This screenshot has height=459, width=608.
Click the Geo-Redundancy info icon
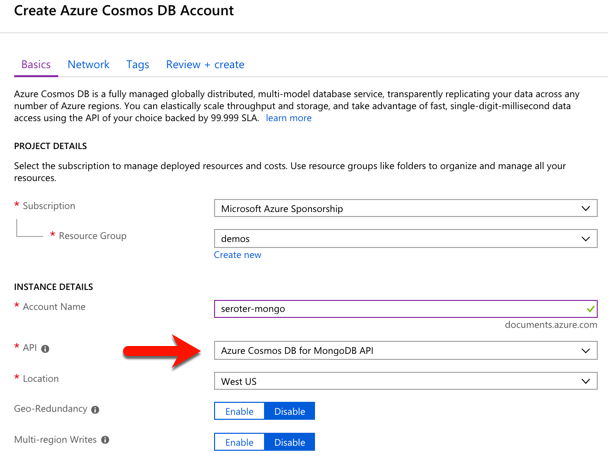(x=95, y=410)
